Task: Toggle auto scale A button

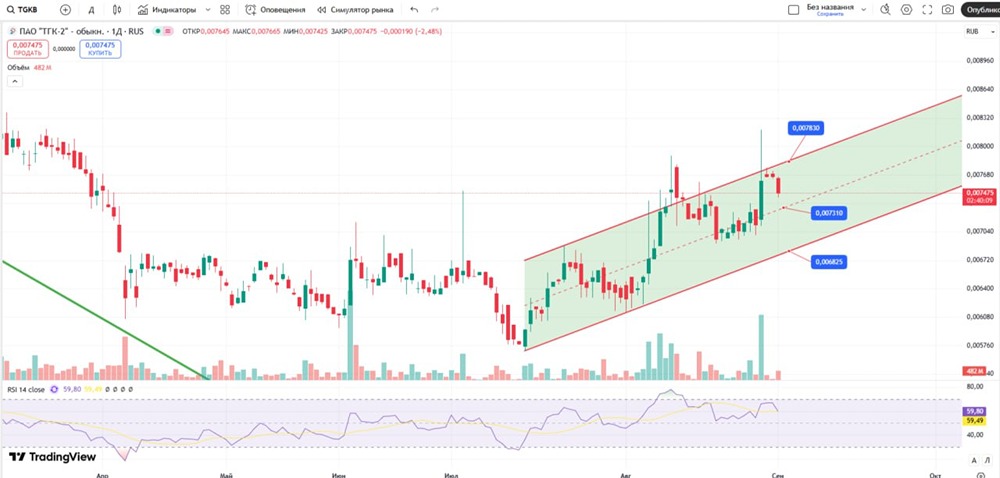Action: tap(974, 461)
